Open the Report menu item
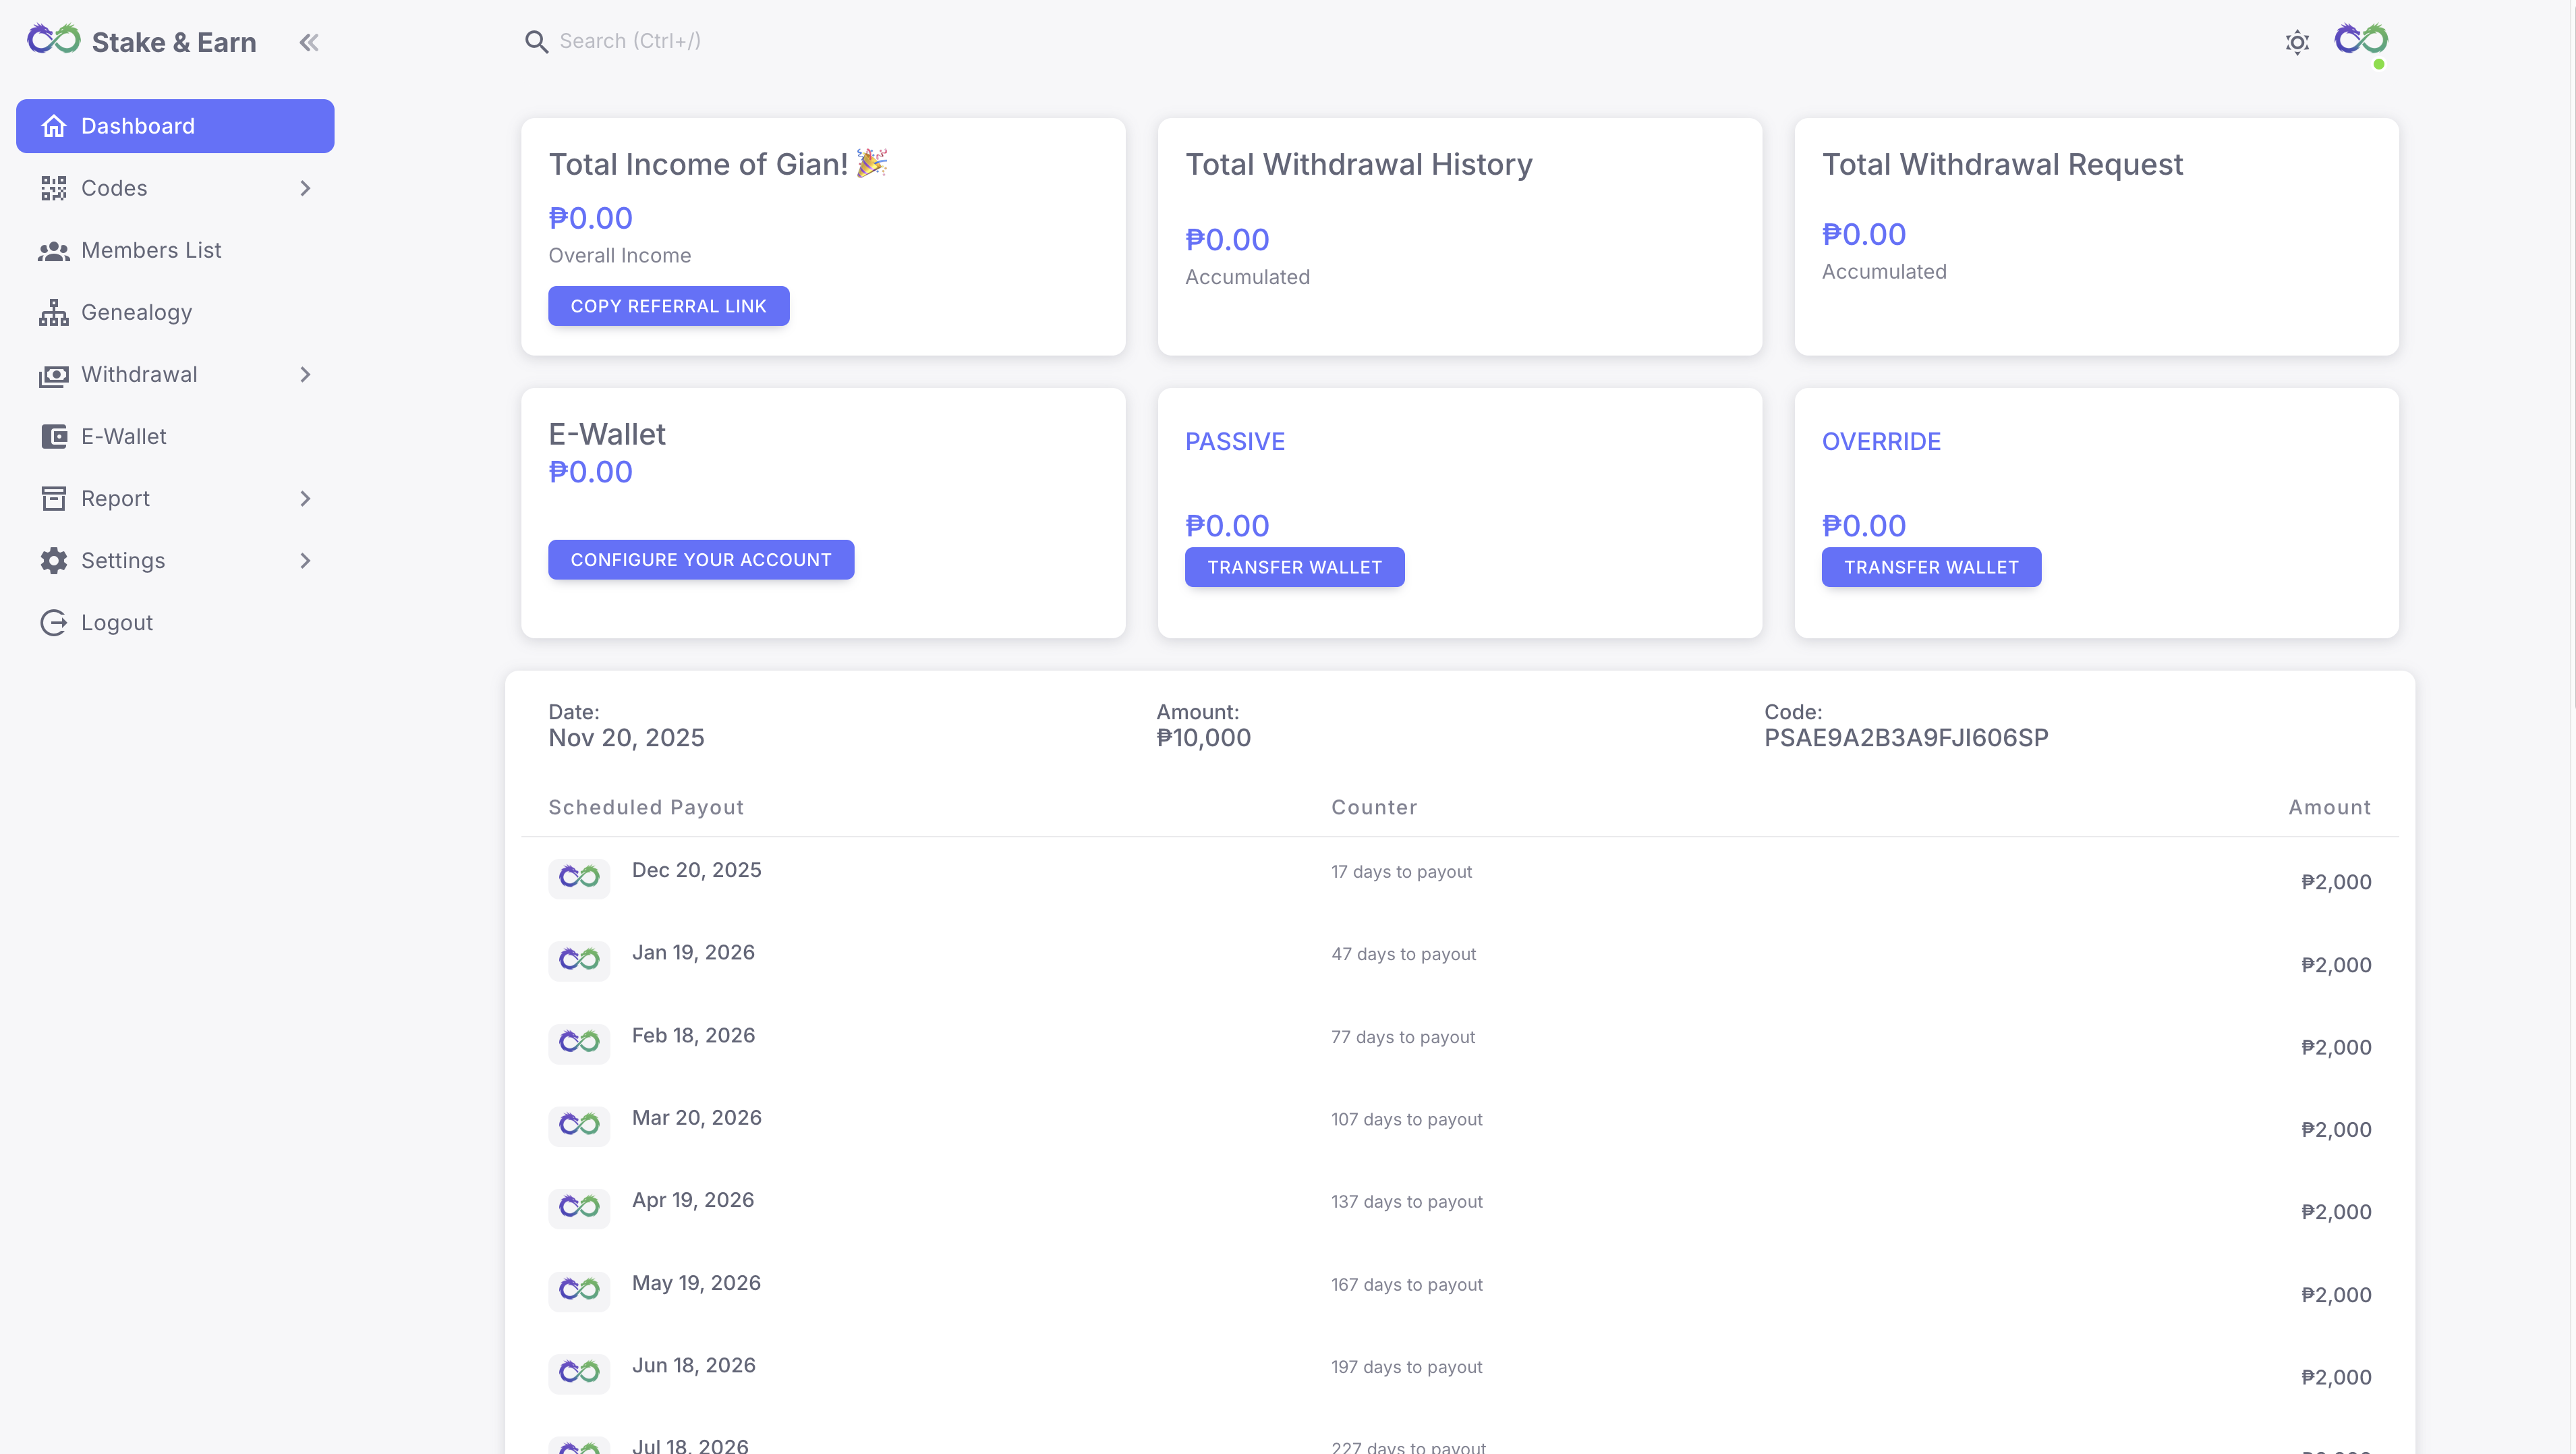Image resolution: width=2576 pixels, height=1454 pixels. pyautogui.click(x=116, y=499)
